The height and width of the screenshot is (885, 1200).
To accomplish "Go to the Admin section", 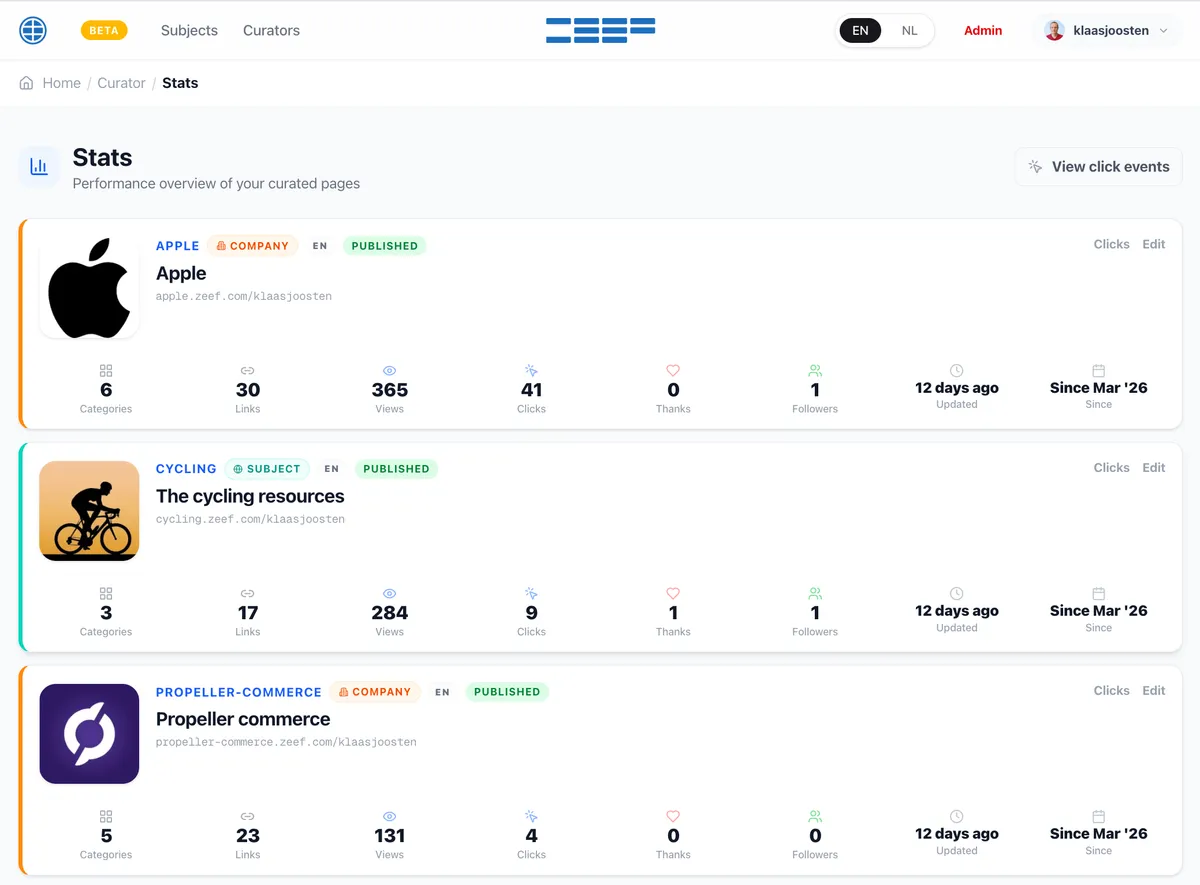I will [983, 30].
